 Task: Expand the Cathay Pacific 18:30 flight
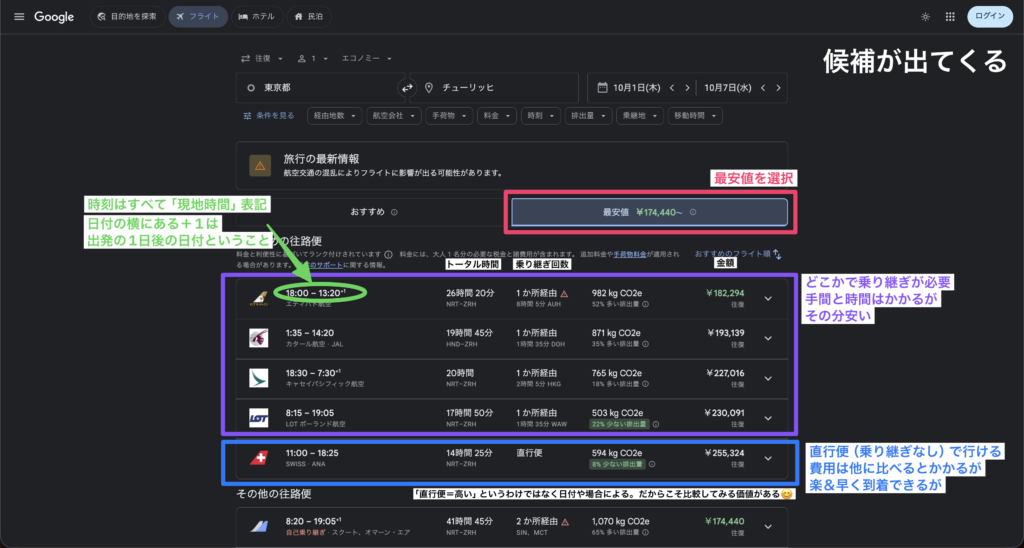(768, 378)
